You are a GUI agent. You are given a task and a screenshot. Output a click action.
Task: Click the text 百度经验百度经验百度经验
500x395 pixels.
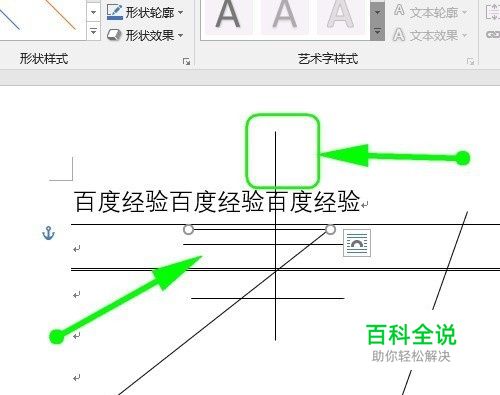217,201
